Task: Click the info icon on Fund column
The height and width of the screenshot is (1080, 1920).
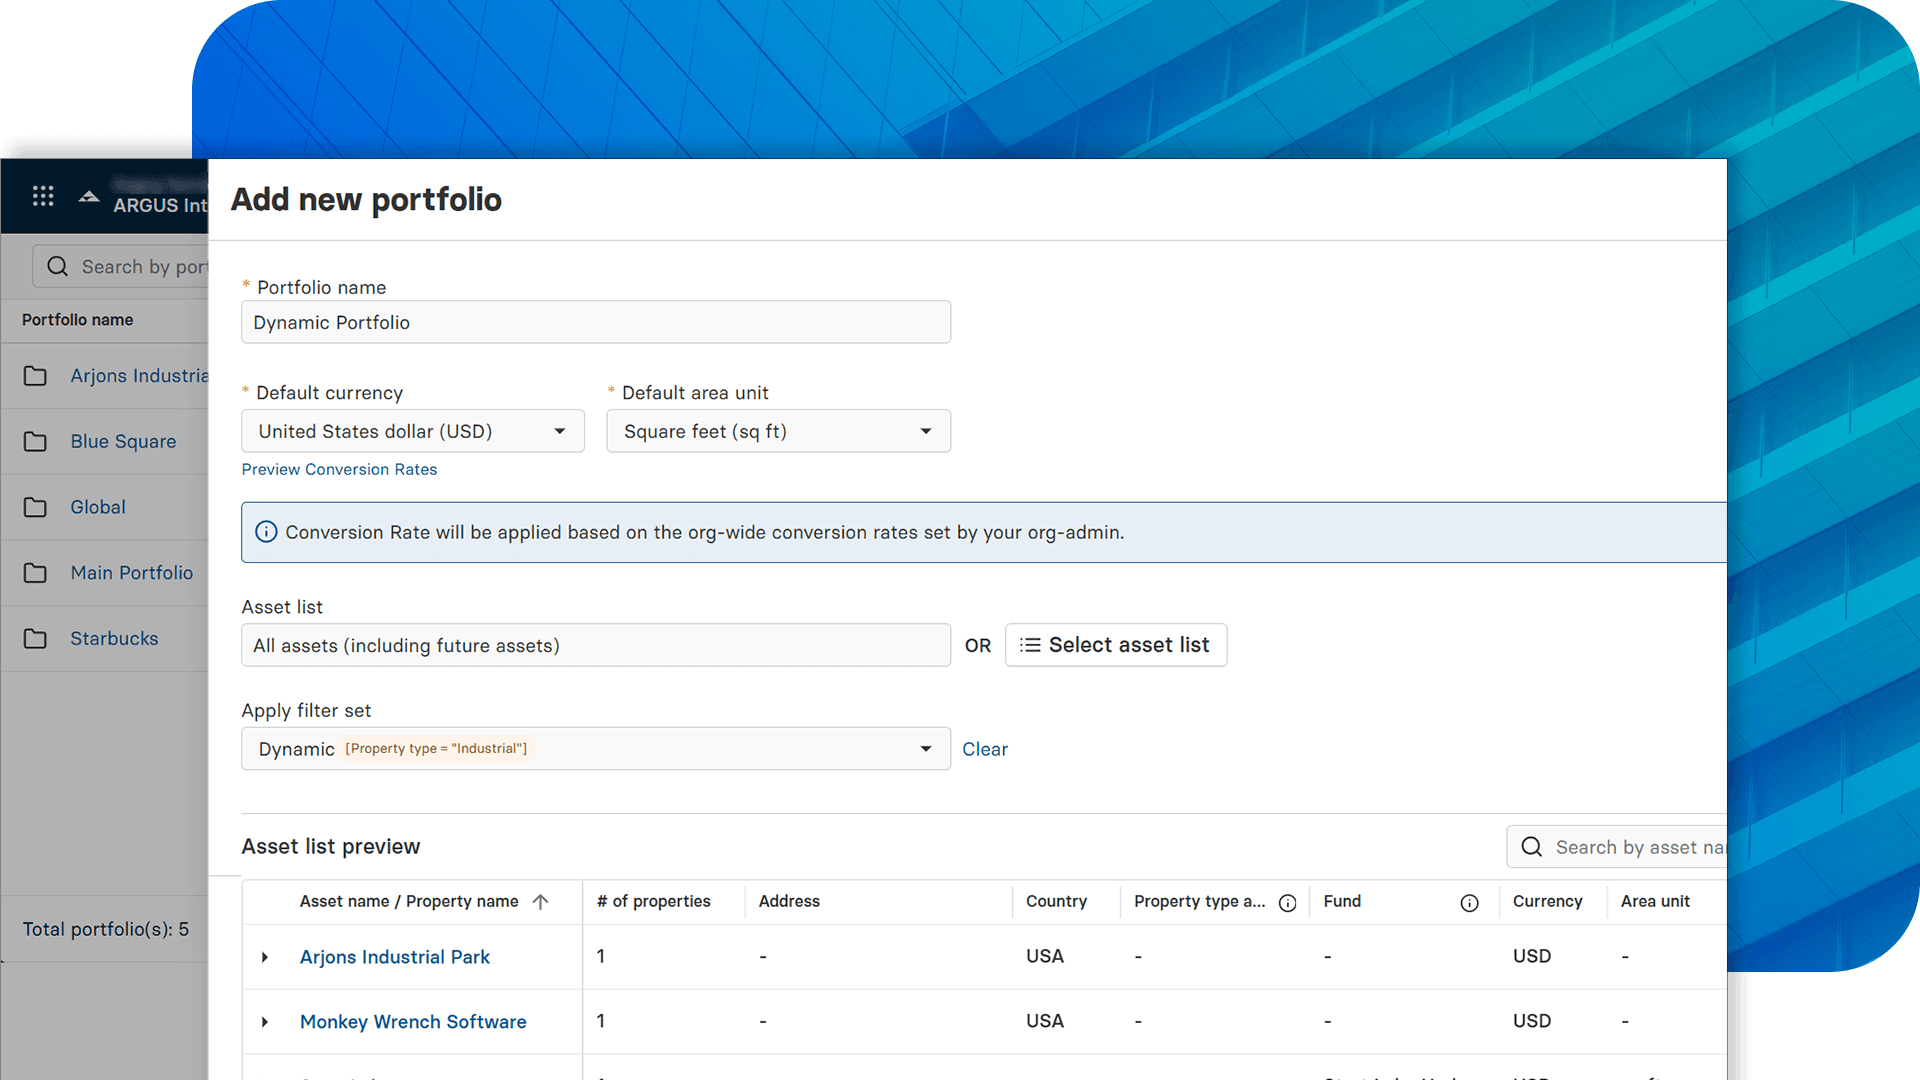Action: [1469, 903]
